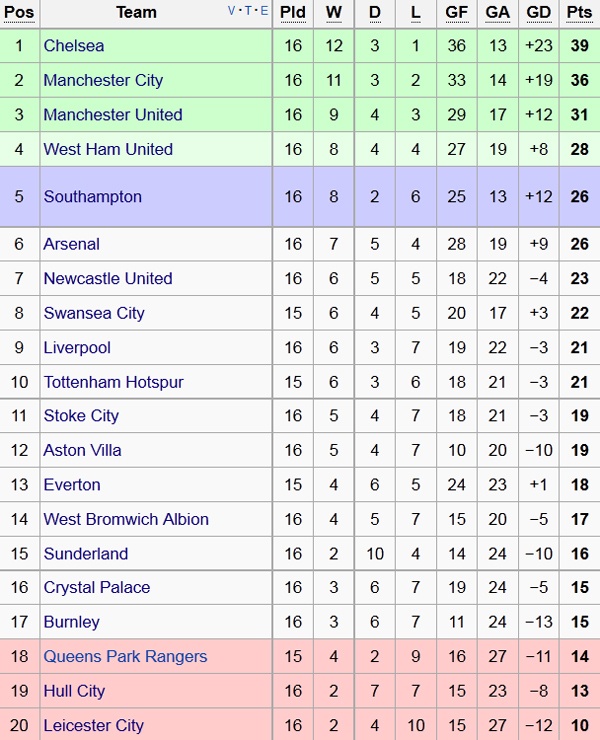The height and width of the screenshot is (740, 600).
Task: Click the Liverpool link
Action: 77,348
